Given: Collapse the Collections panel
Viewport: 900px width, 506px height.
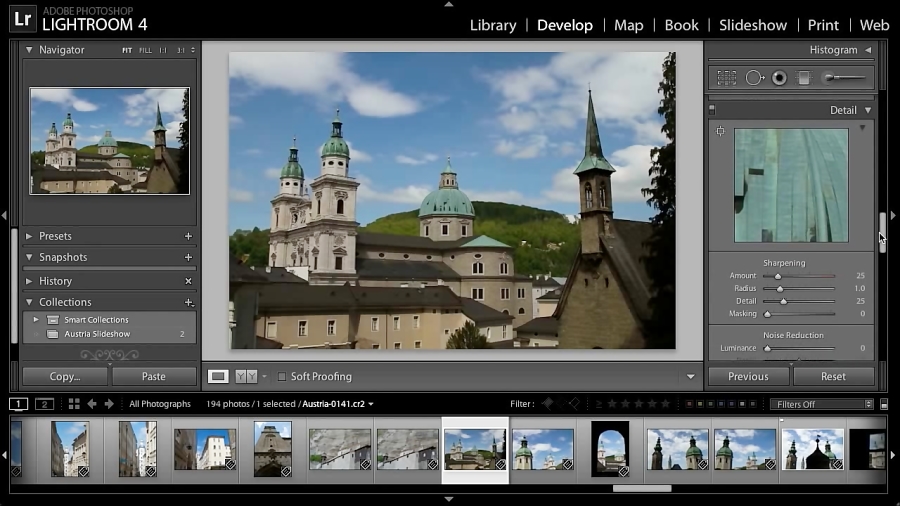Looking at the screenshot, I should coord(29,302).
